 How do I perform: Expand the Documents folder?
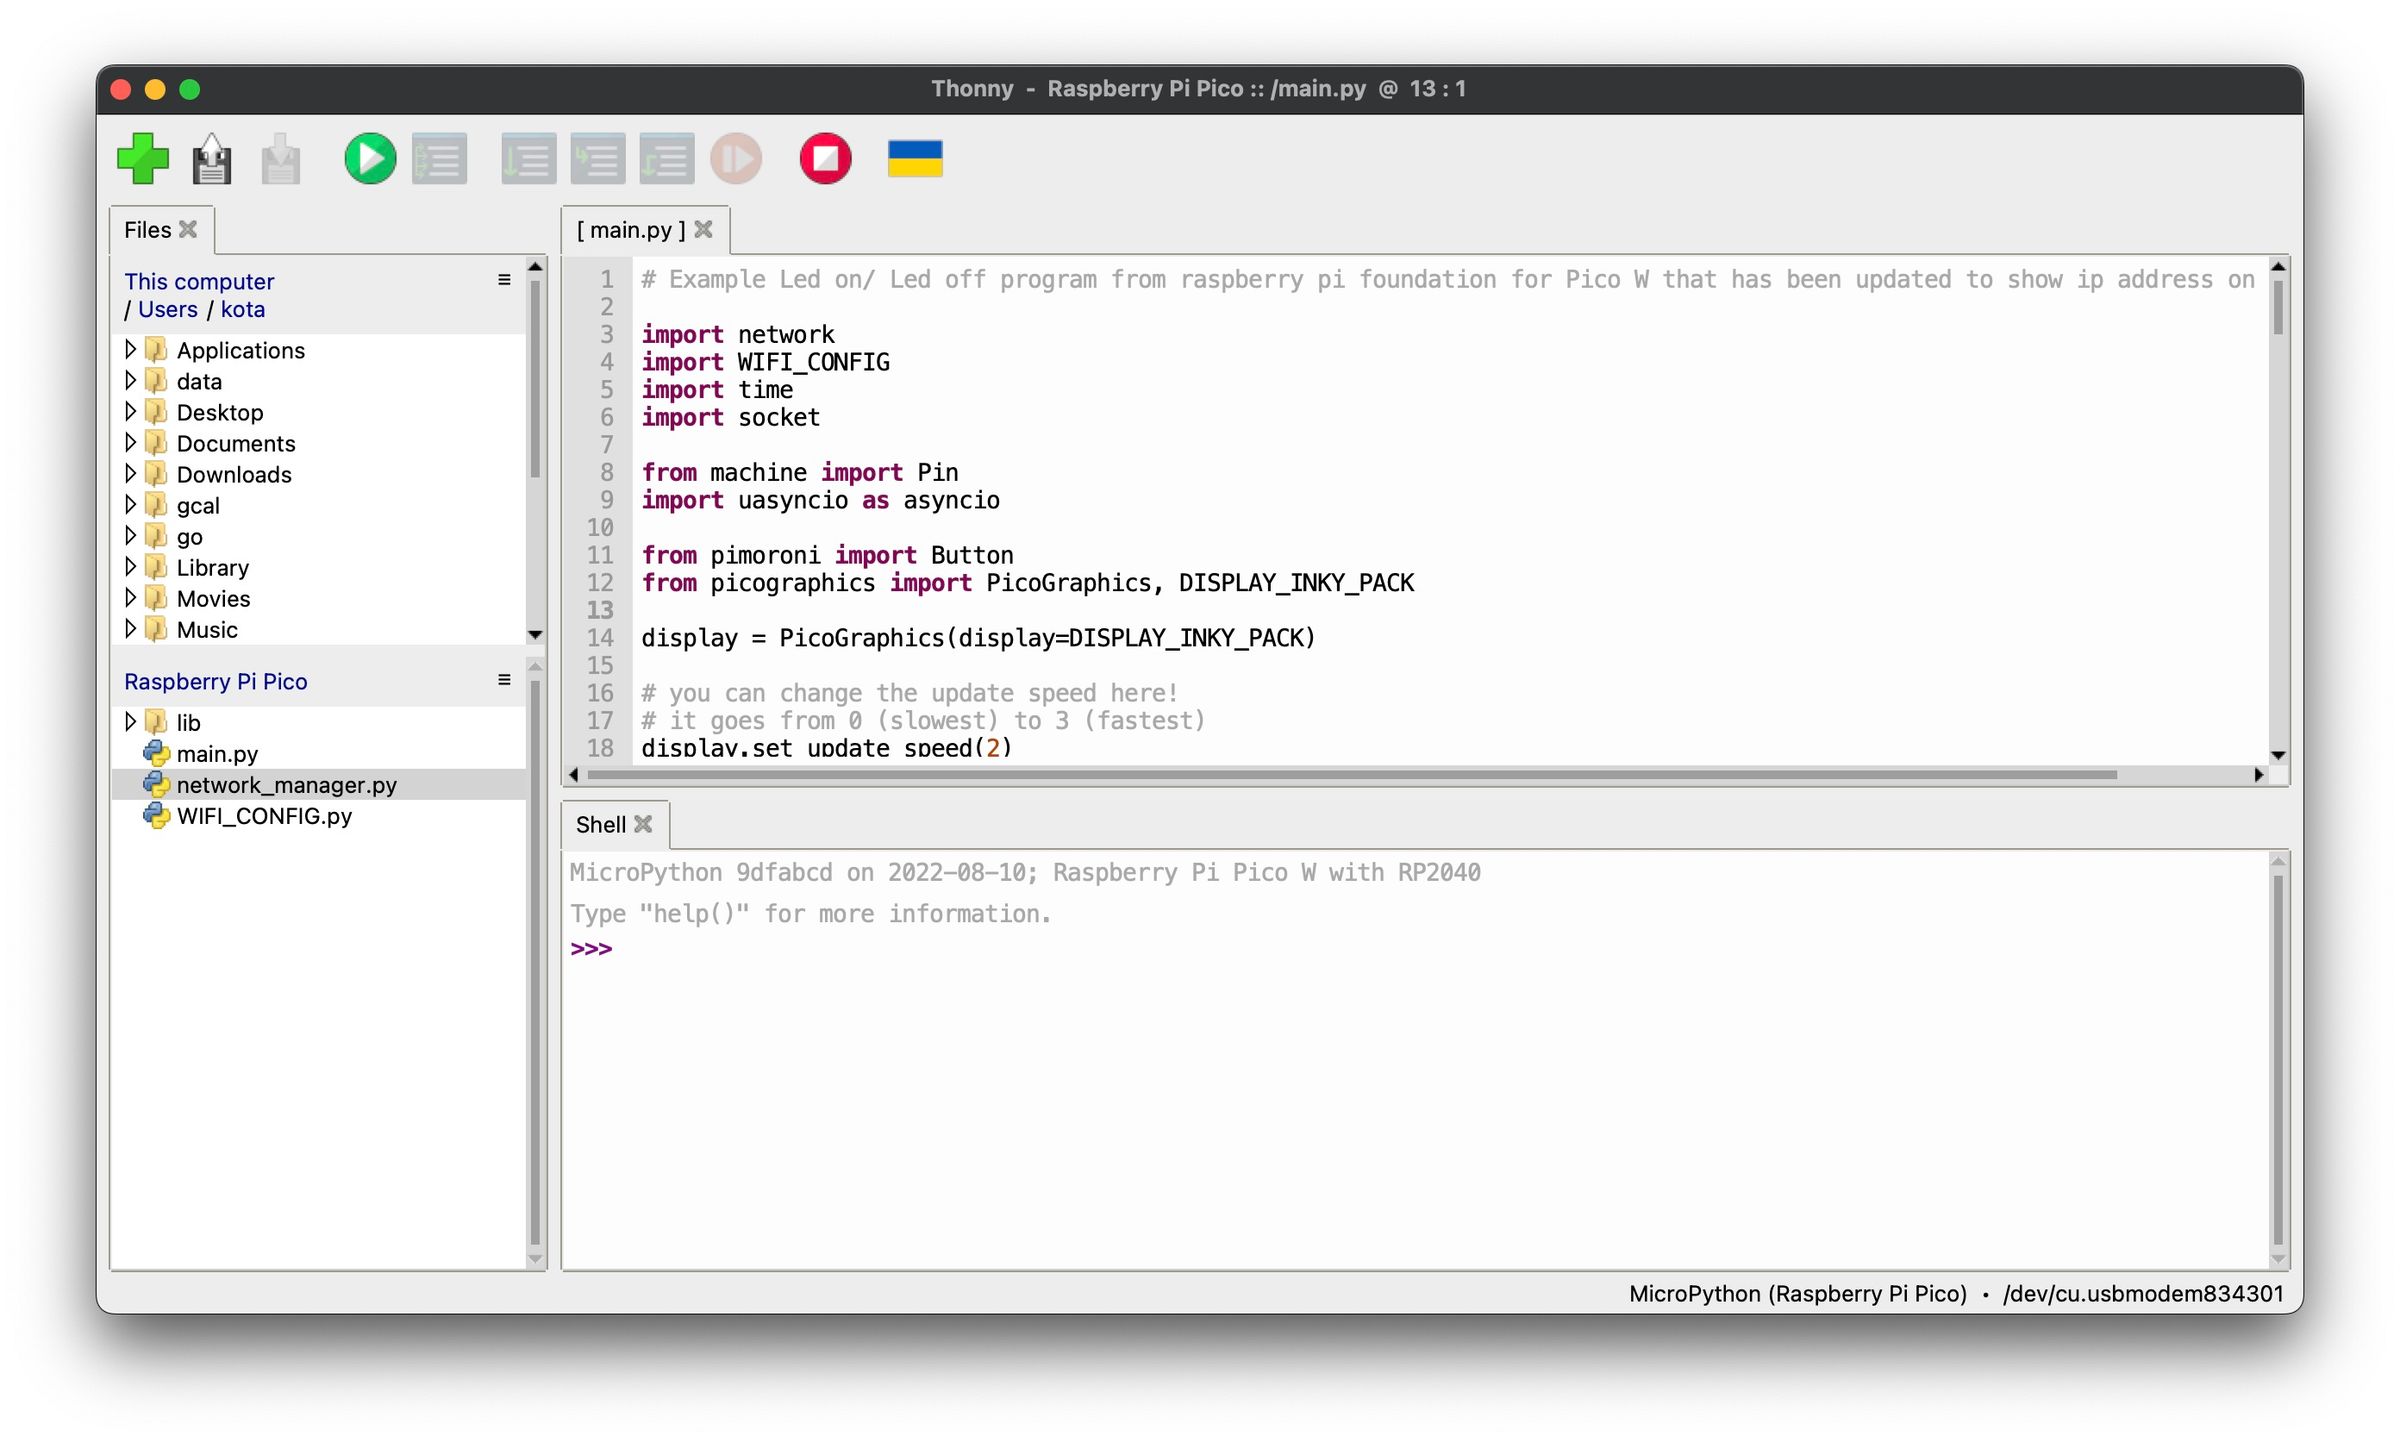coord(130,442)
